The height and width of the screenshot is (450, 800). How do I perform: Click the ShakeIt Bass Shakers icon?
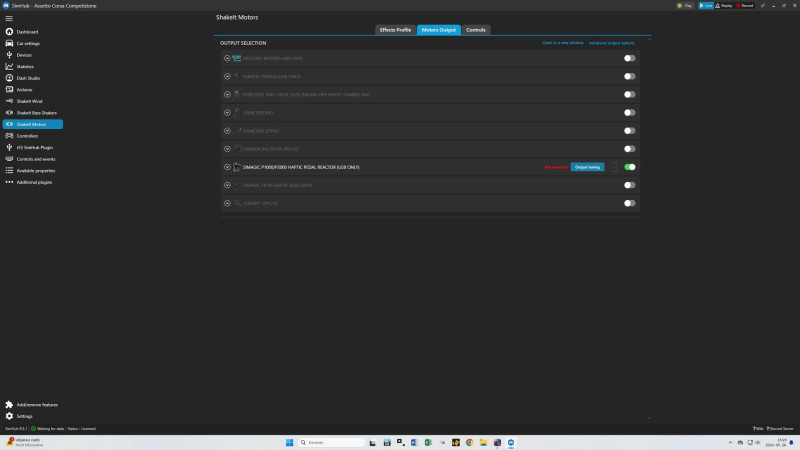(x=9, y=113)
